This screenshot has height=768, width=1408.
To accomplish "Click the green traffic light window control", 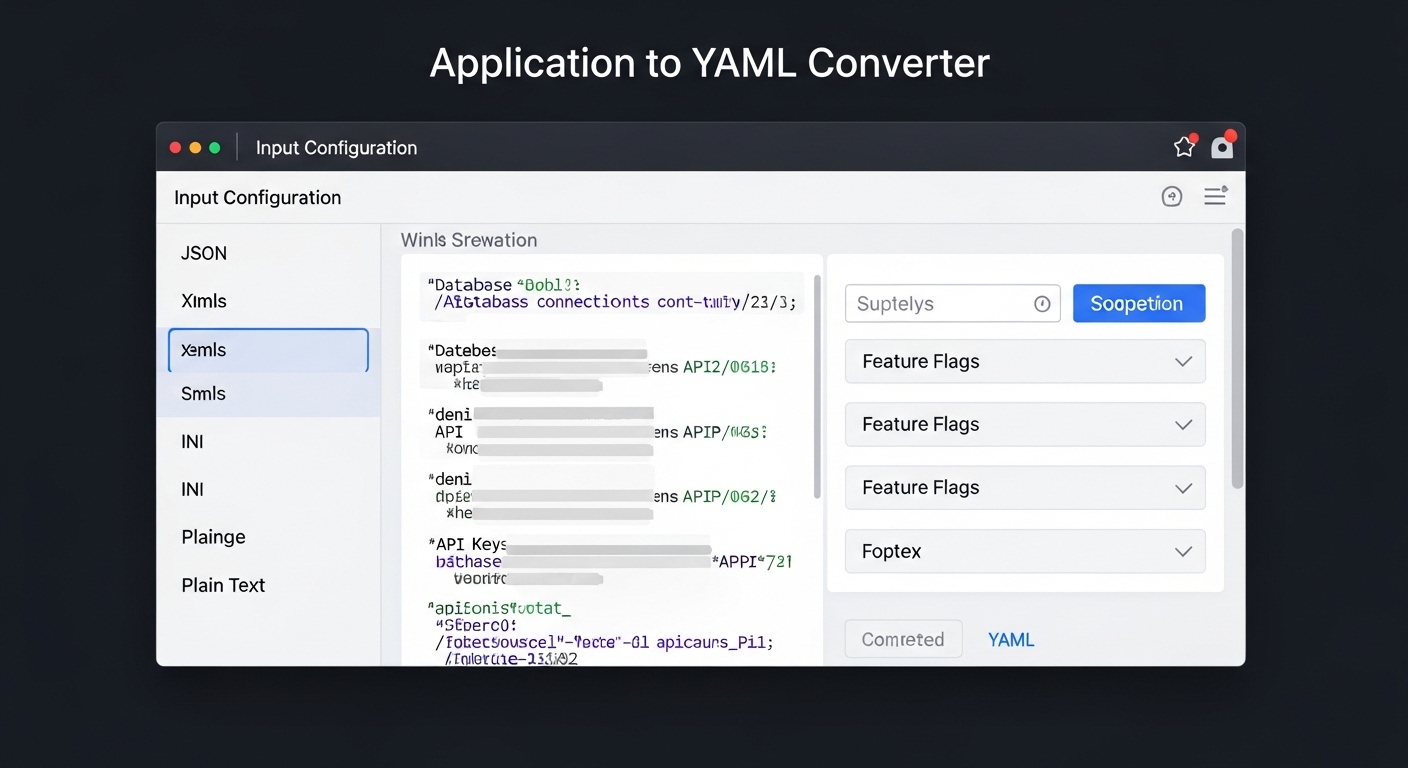I will pos(214,146).
